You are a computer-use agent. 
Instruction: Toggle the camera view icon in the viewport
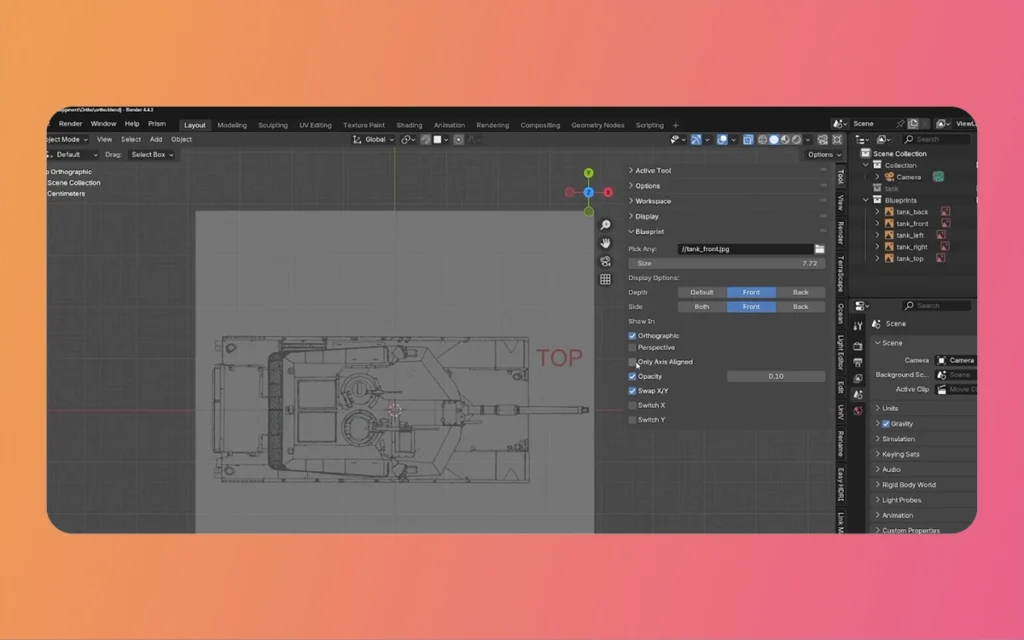click(x=605, y=261)
